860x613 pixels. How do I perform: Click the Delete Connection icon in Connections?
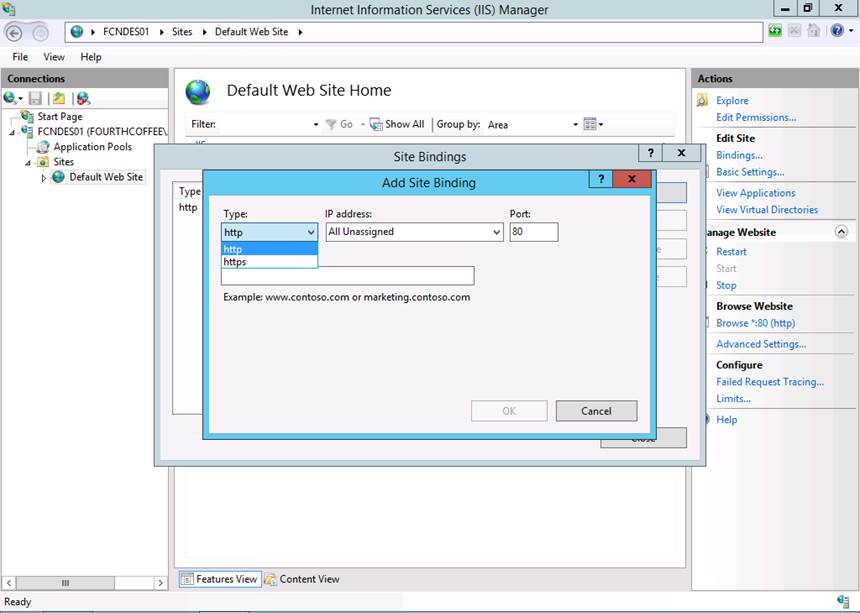(83, 98)
